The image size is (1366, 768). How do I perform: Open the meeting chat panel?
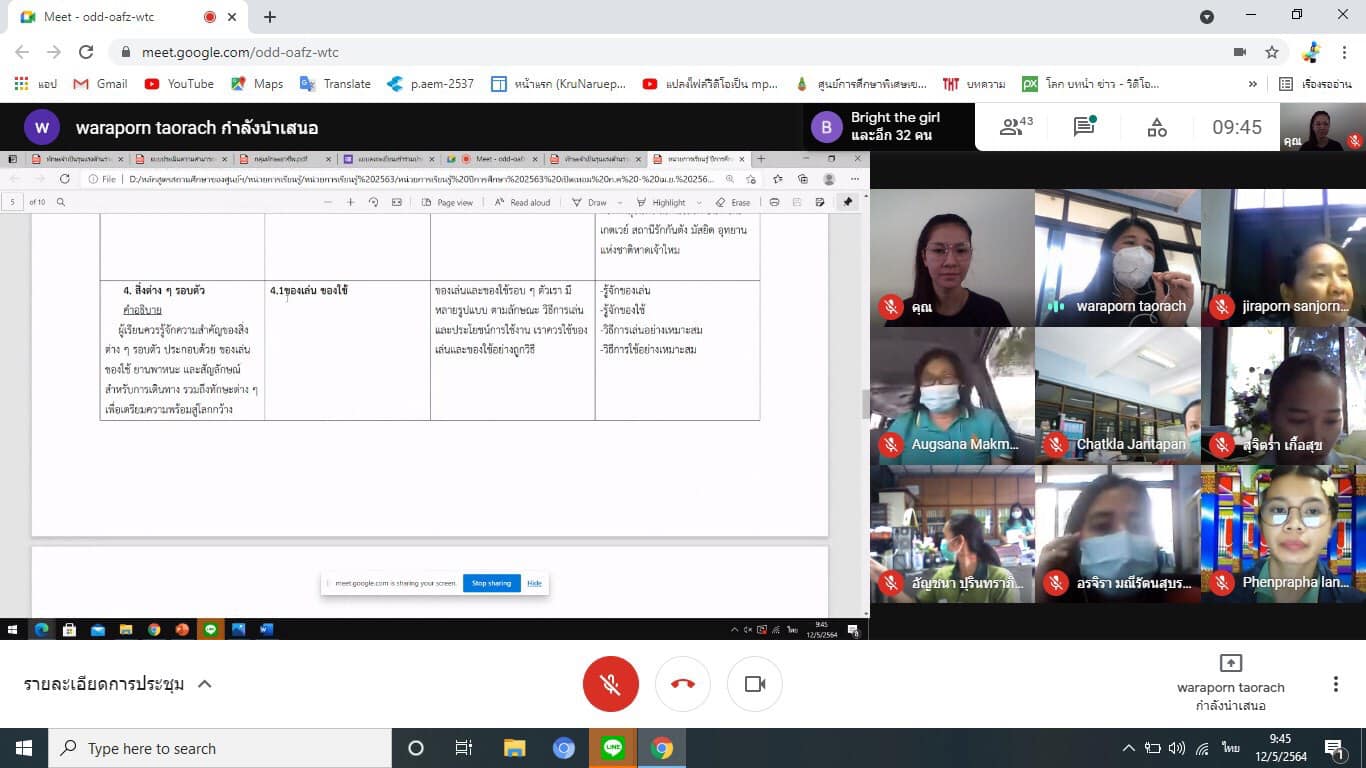tap(1084, 127)
